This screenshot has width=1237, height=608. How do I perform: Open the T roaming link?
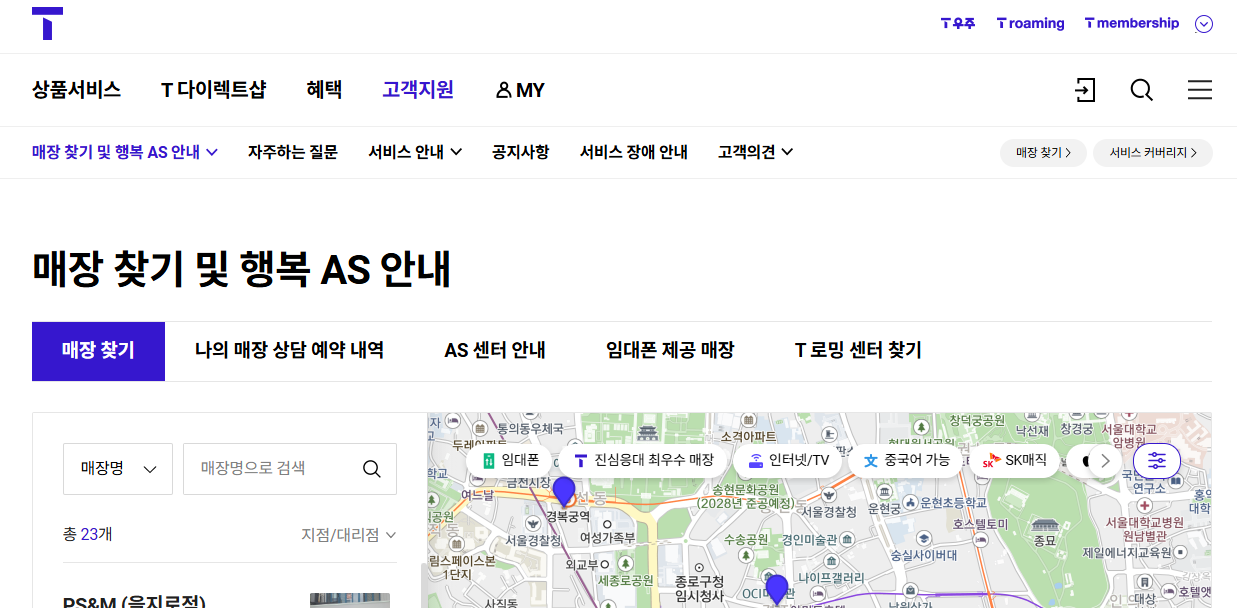pyautogui.click(x=1031, y=23)
